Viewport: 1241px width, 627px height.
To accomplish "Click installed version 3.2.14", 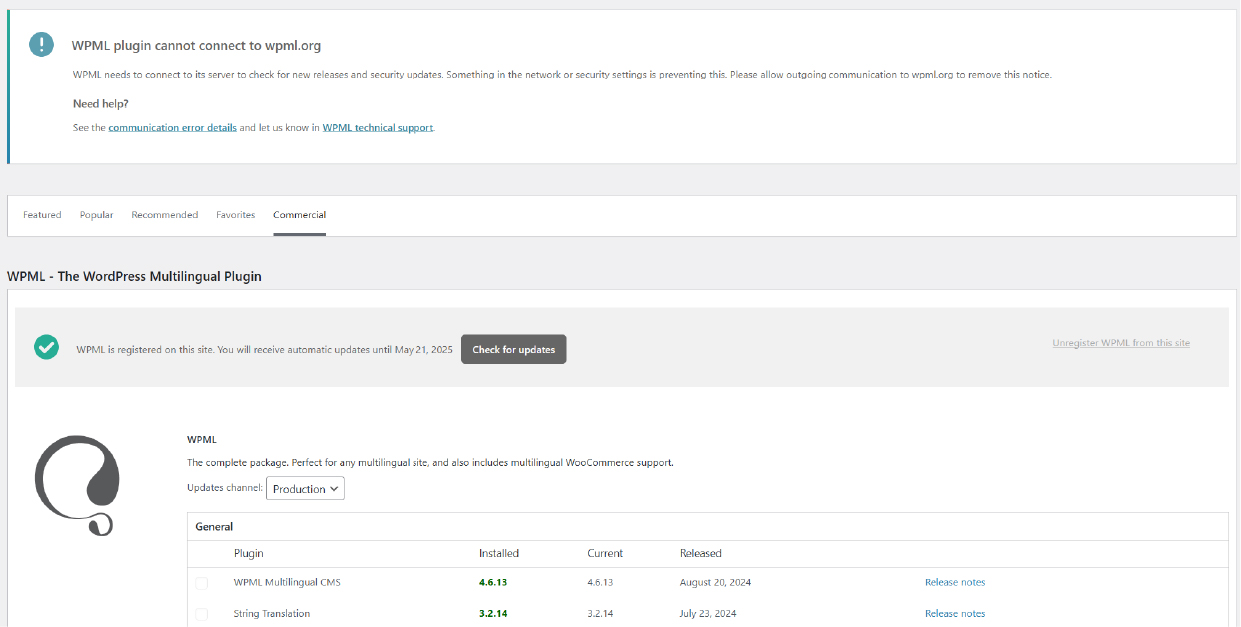I will pos(493,613).
